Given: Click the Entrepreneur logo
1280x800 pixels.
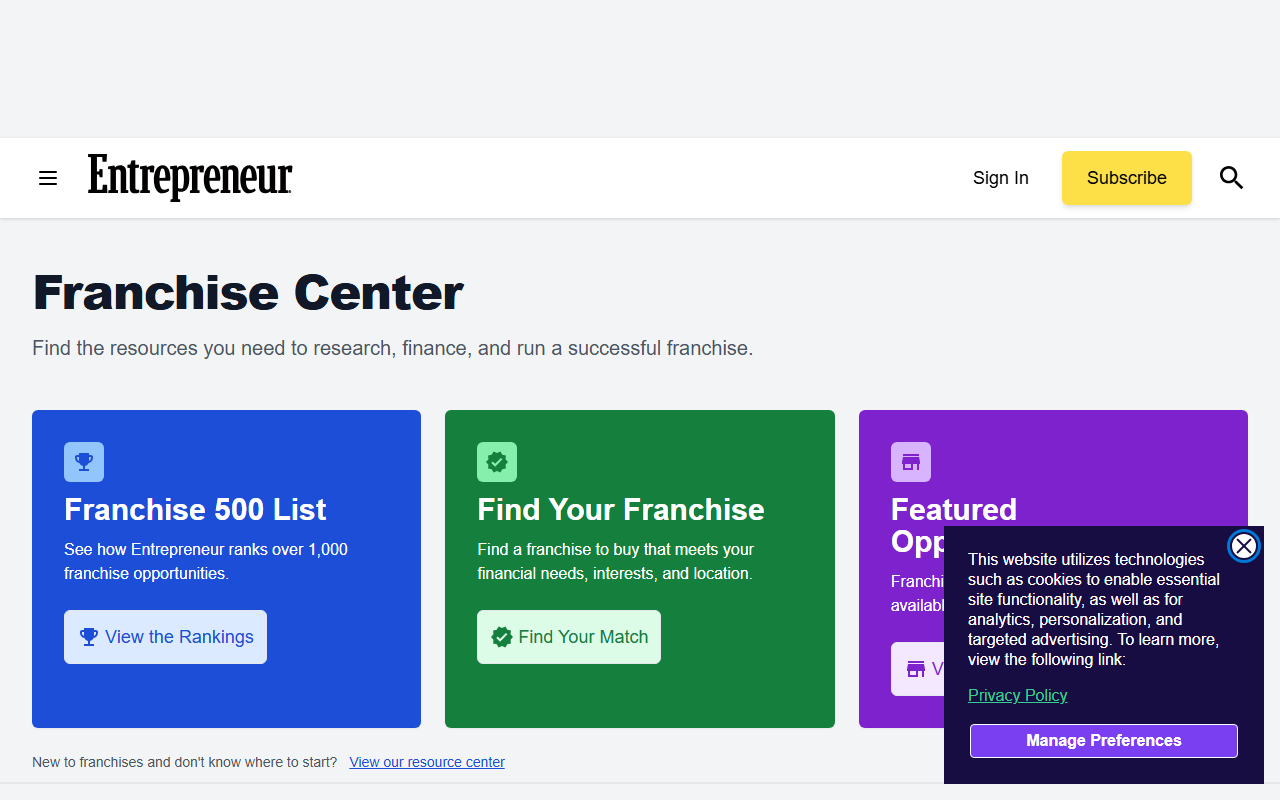Looking at the screenshot, I should click(x=190, y=178).
